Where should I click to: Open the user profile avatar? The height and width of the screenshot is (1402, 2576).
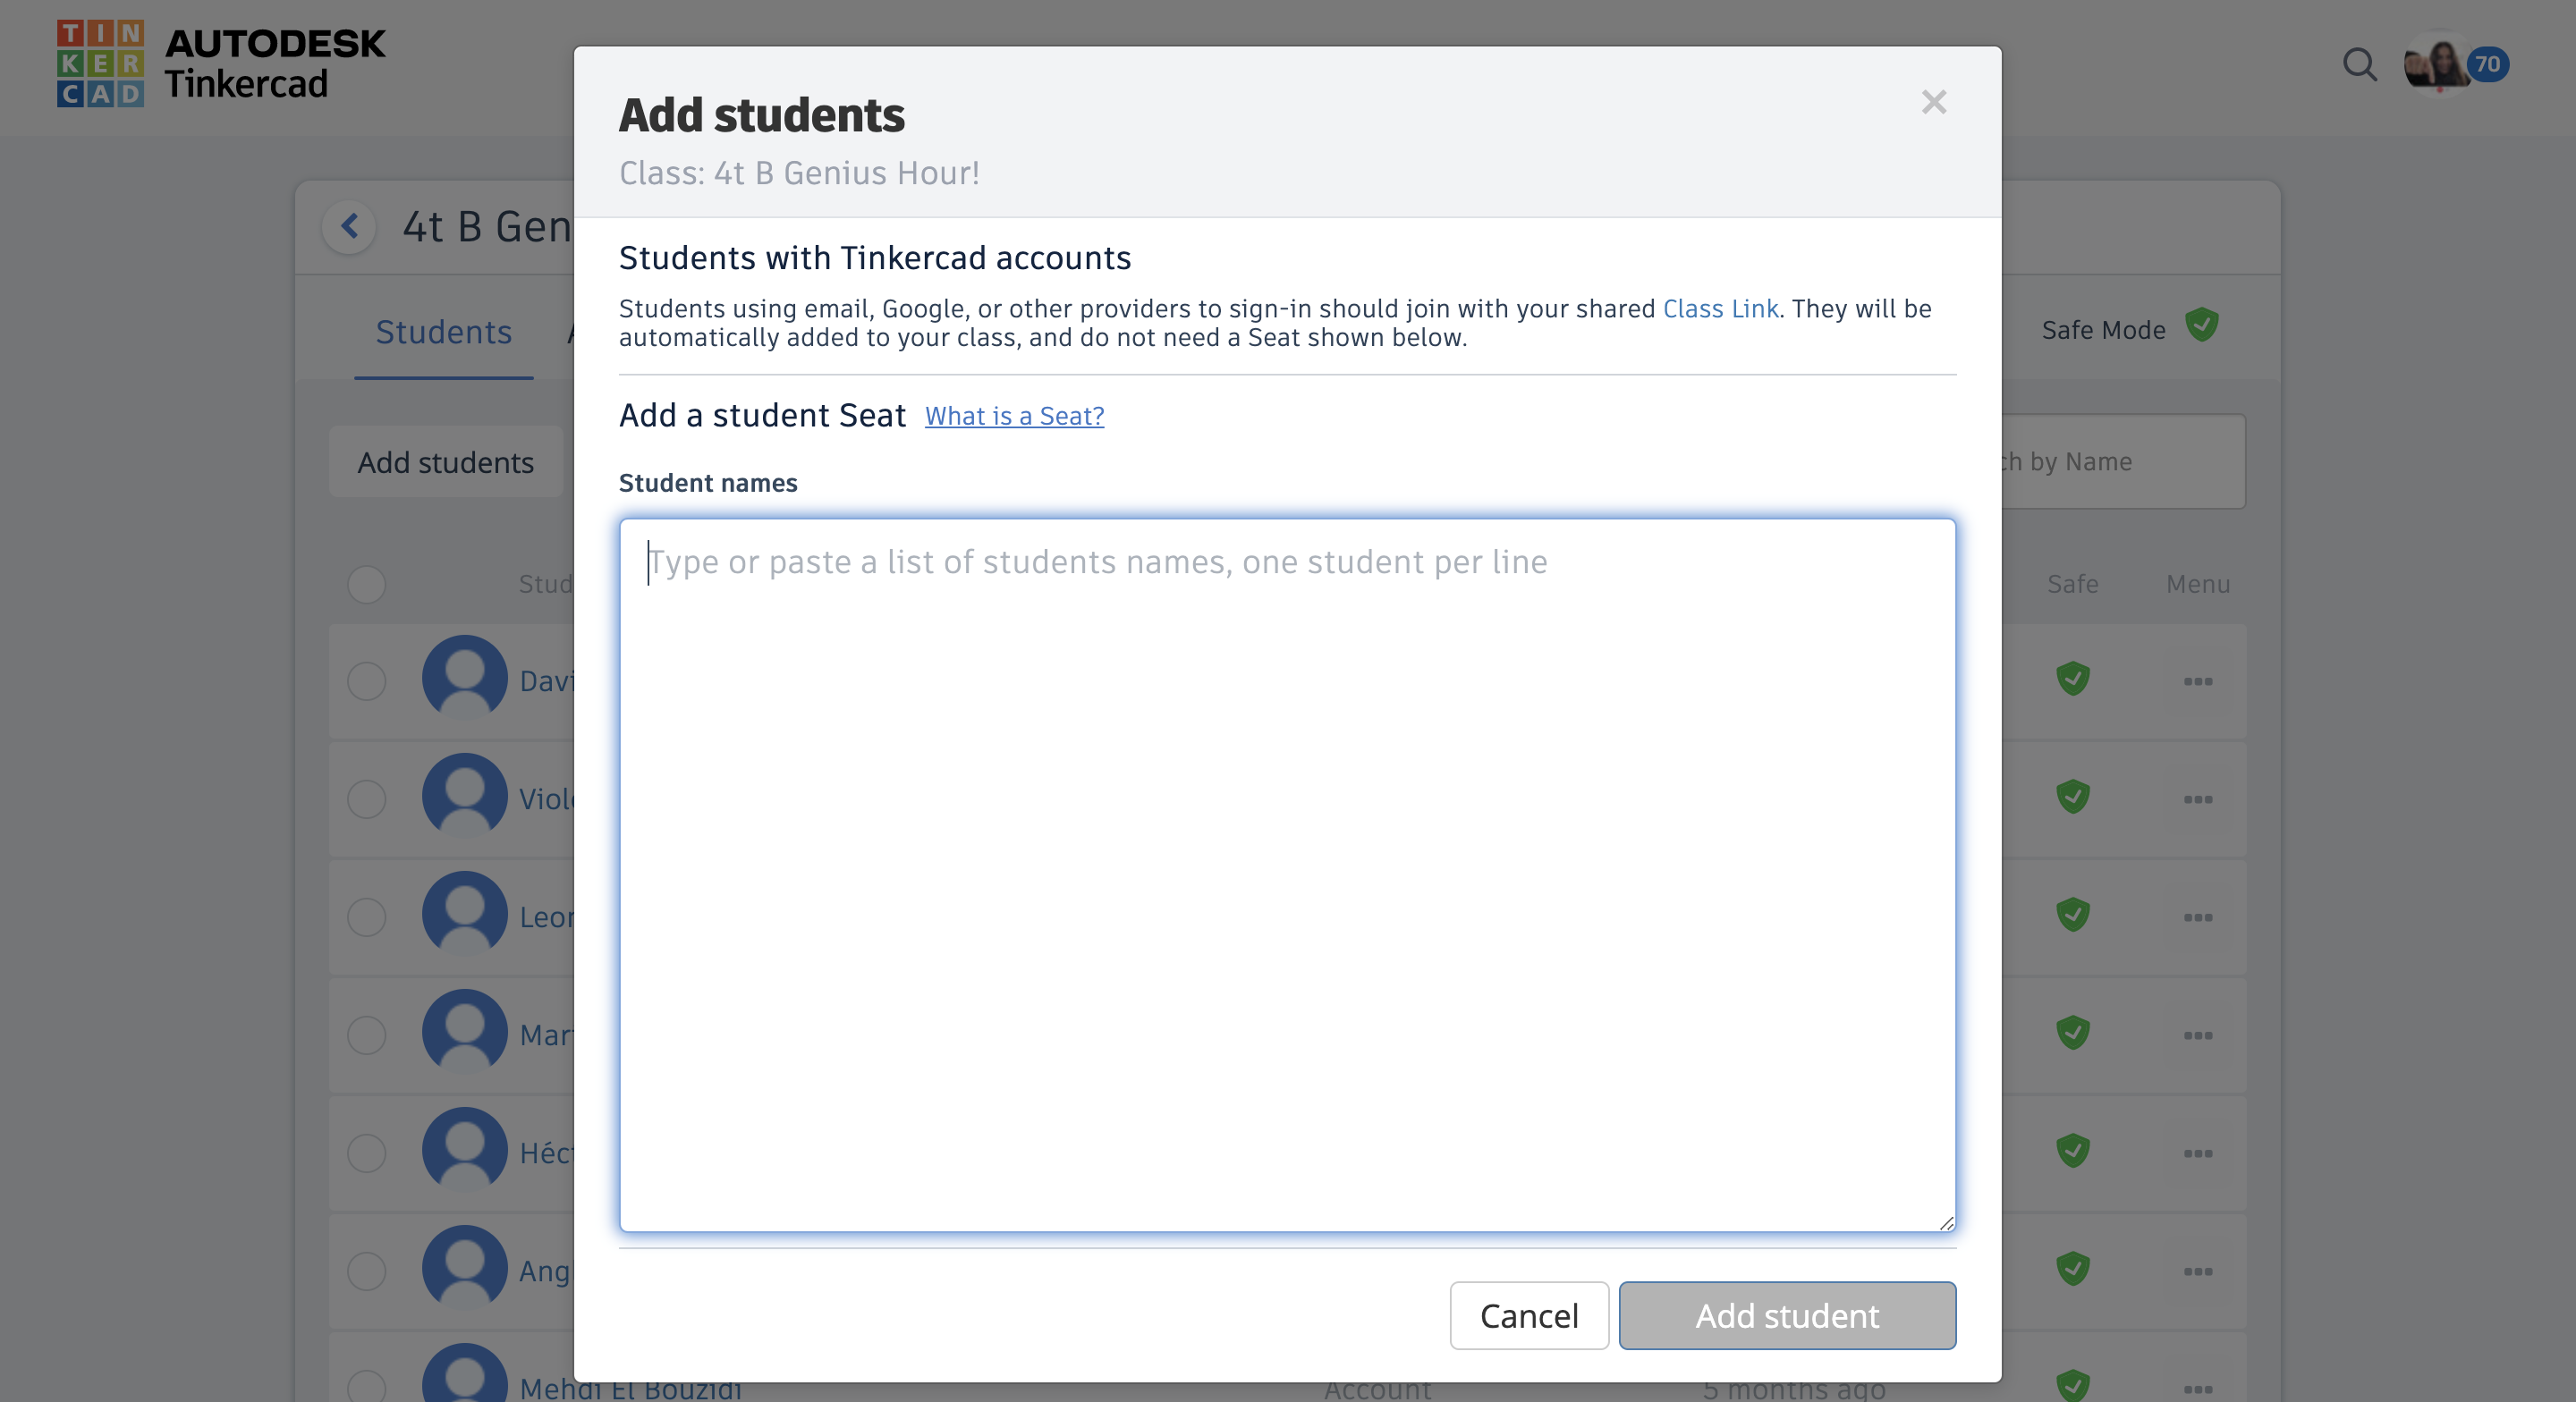(x=2435, y=65)
